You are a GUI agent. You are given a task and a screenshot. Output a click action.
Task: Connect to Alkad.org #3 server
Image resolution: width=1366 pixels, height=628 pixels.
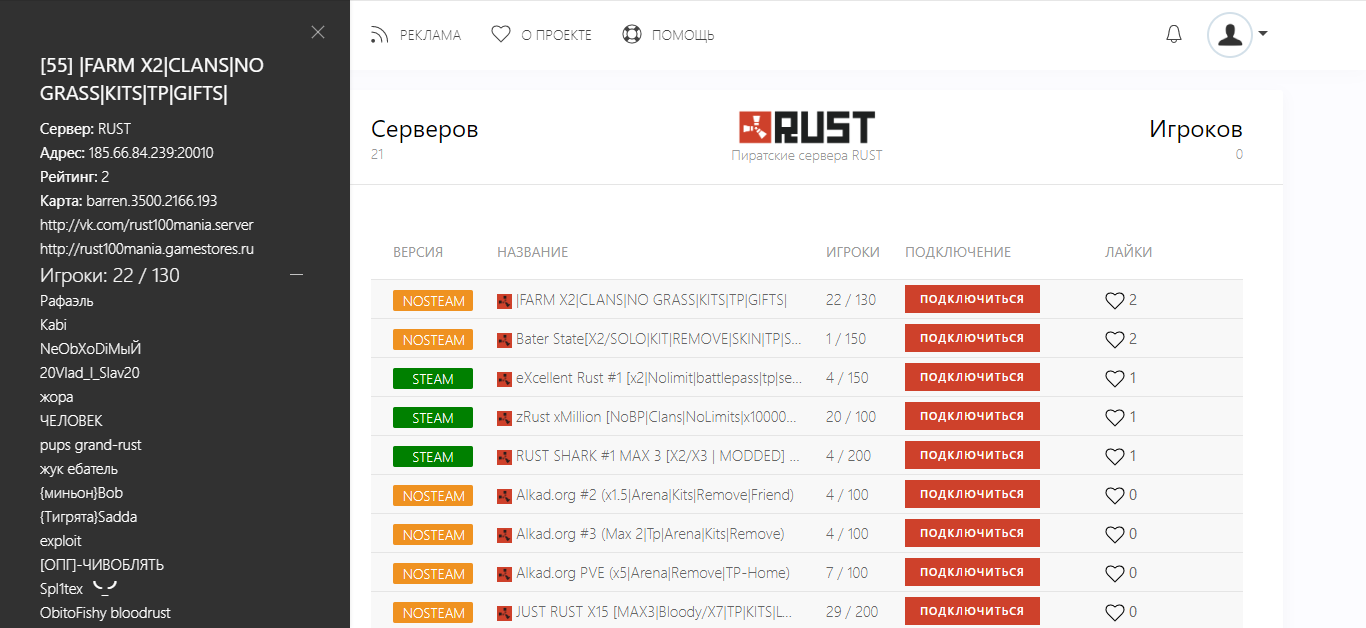coord(972,533)
